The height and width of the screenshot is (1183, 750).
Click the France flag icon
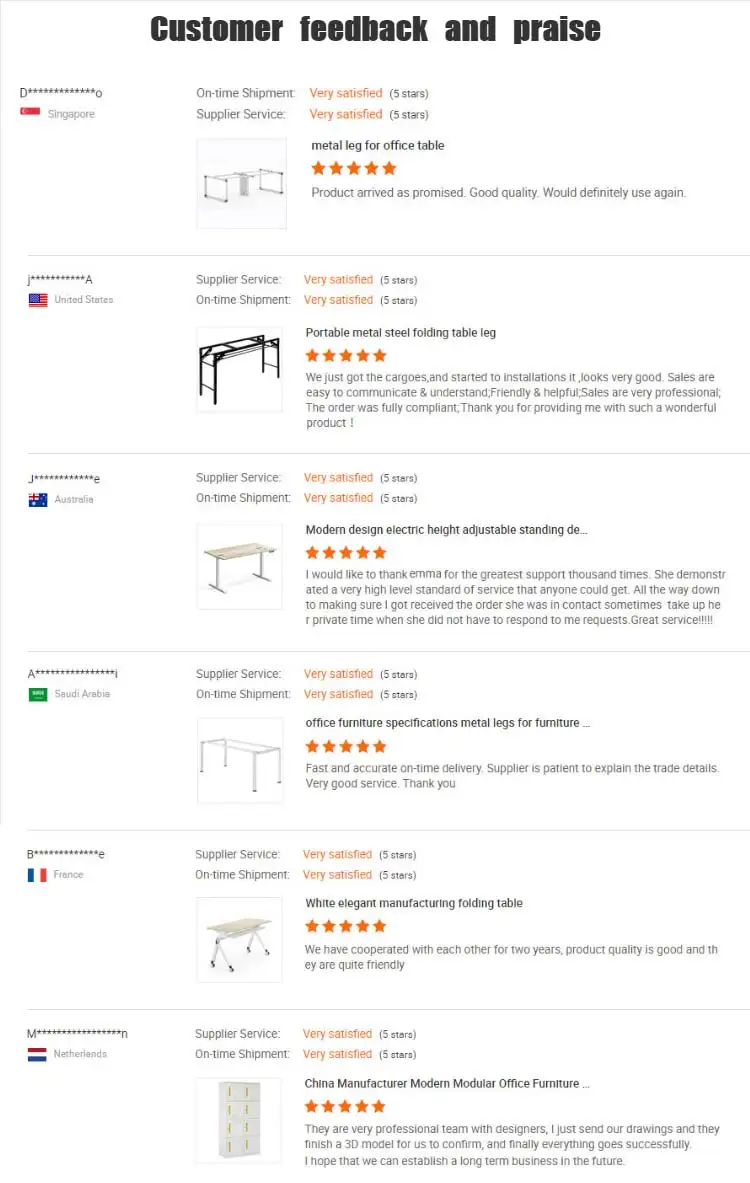tap(37, 875)
